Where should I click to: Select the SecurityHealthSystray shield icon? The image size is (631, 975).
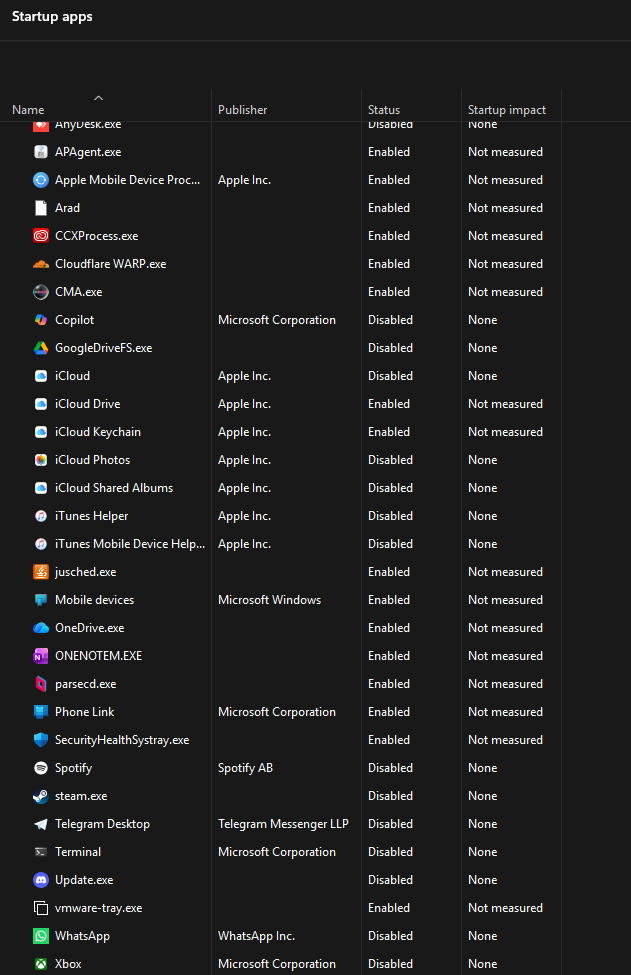coord(41,739)
